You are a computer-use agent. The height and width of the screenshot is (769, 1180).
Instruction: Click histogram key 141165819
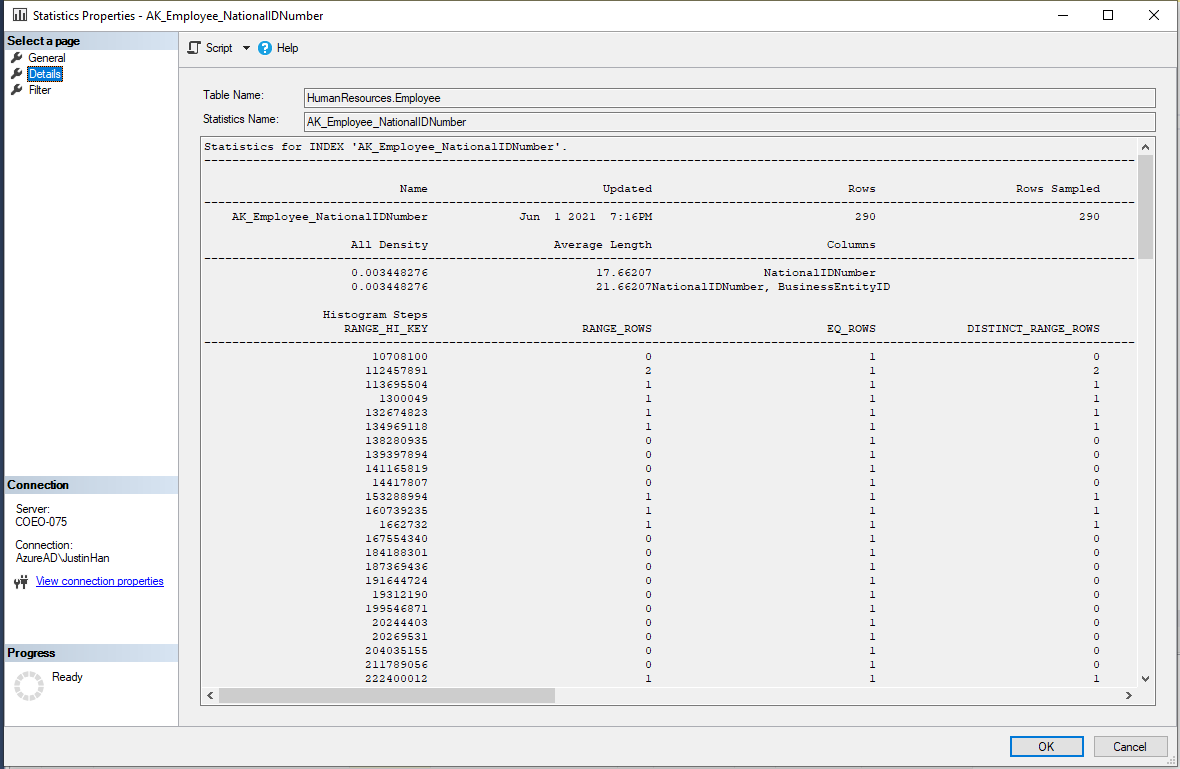coord(396,469)
